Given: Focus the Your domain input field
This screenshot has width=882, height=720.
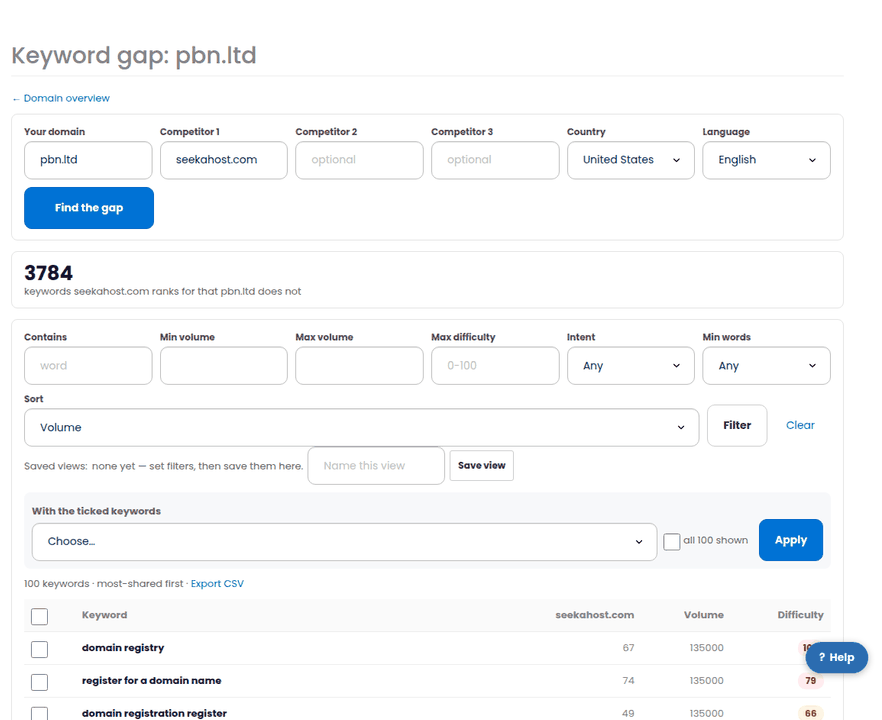Looking at the screenshot, I should click(x=88, y=160).
